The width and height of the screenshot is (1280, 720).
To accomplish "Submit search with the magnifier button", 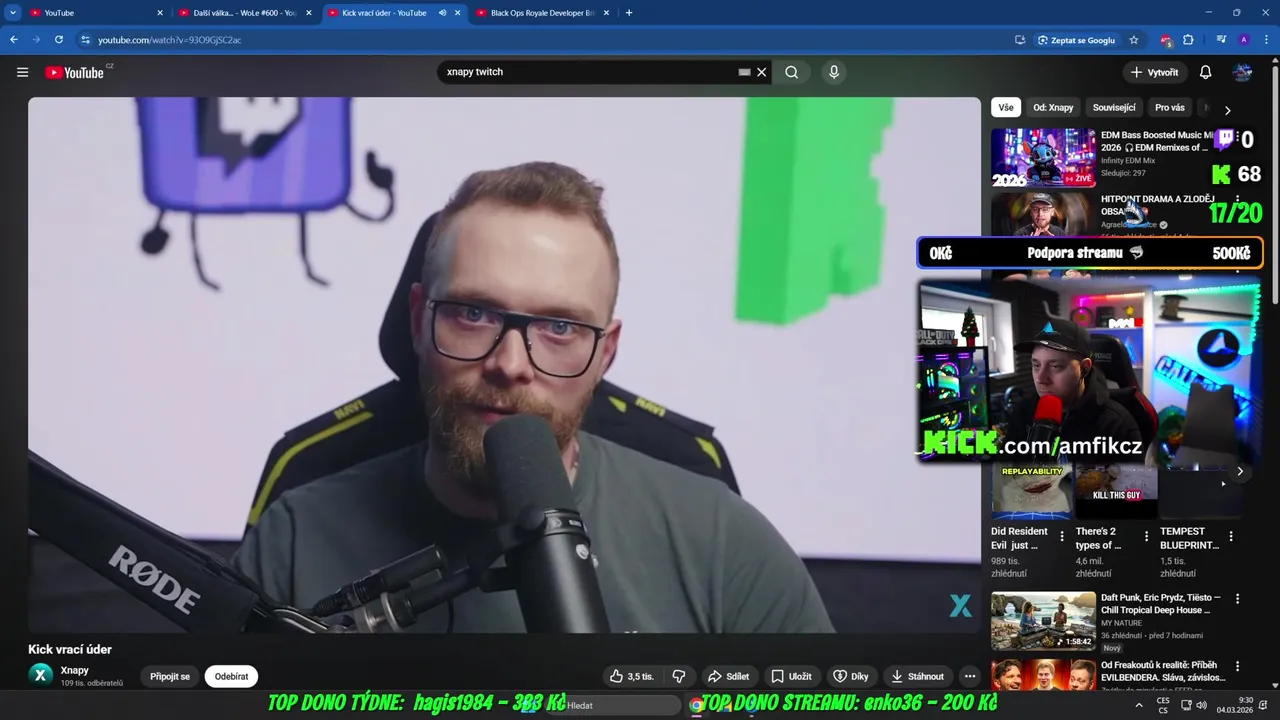I will click(791, 72).
